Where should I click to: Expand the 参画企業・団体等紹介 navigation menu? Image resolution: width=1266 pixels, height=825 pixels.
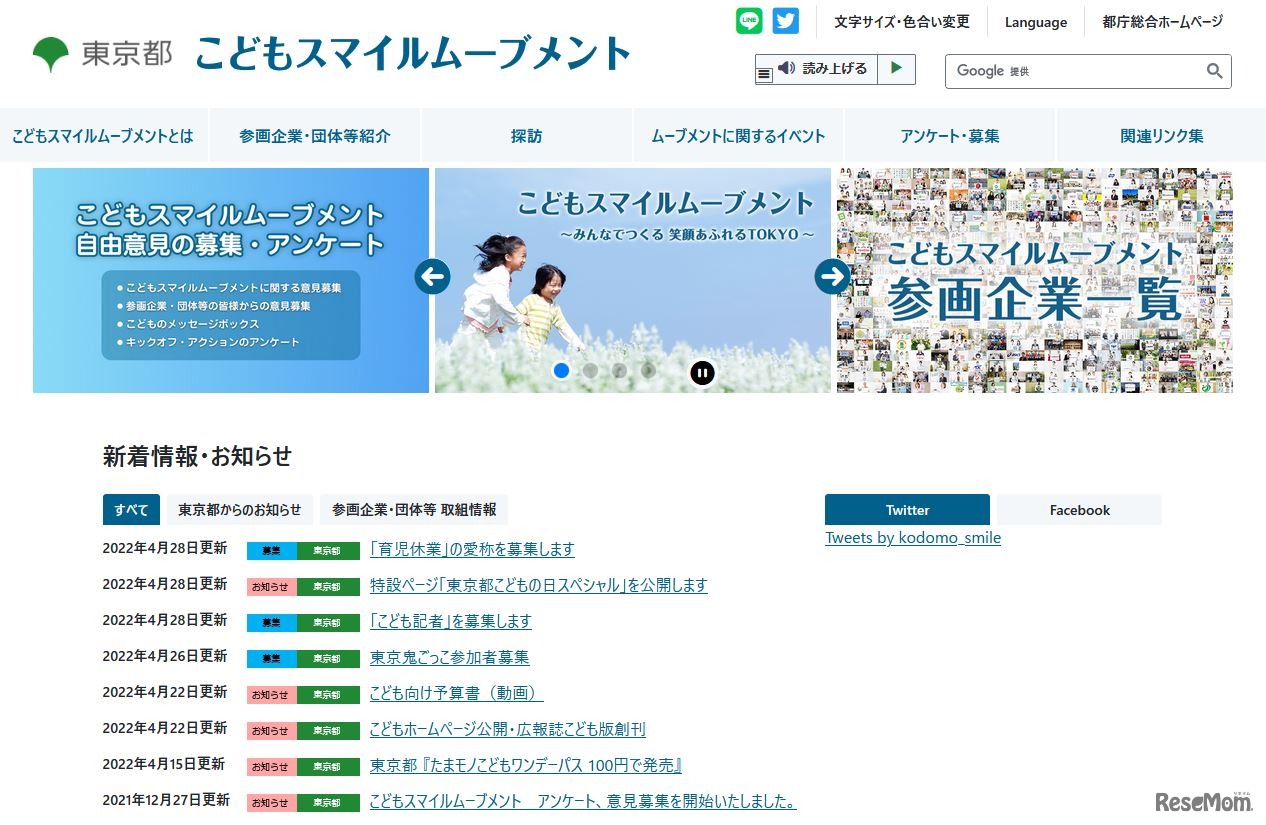click(315, 135)
